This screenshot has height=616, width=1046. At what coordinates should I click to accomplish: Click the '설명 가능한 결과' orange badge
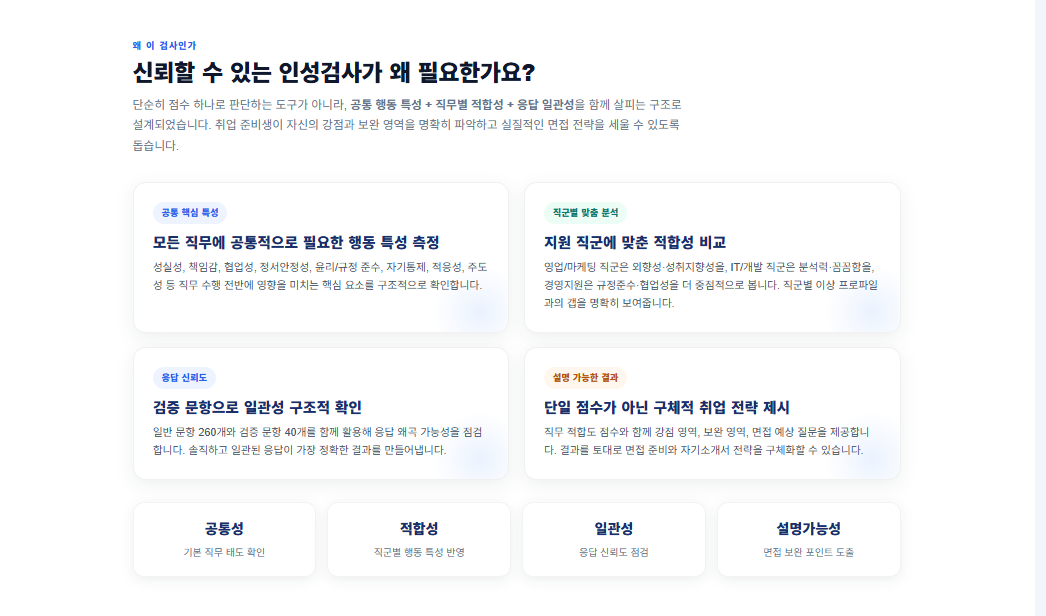point(585,378)
